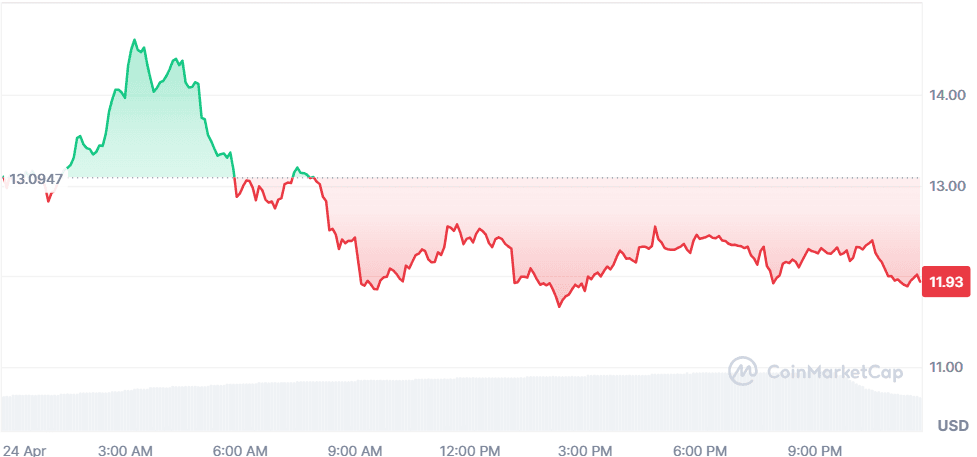Image resolution: width=977 pixels, height=457 pixels.
Task: Select the 11.00 price axis label
Action: tap(946, 368)
